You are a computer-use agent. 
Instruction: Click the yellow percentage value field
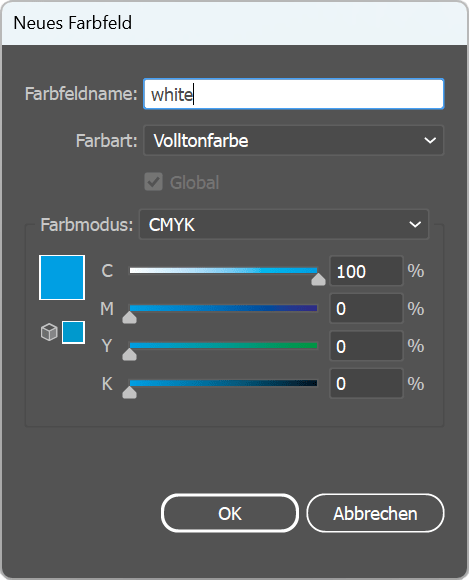coord(366,346)
